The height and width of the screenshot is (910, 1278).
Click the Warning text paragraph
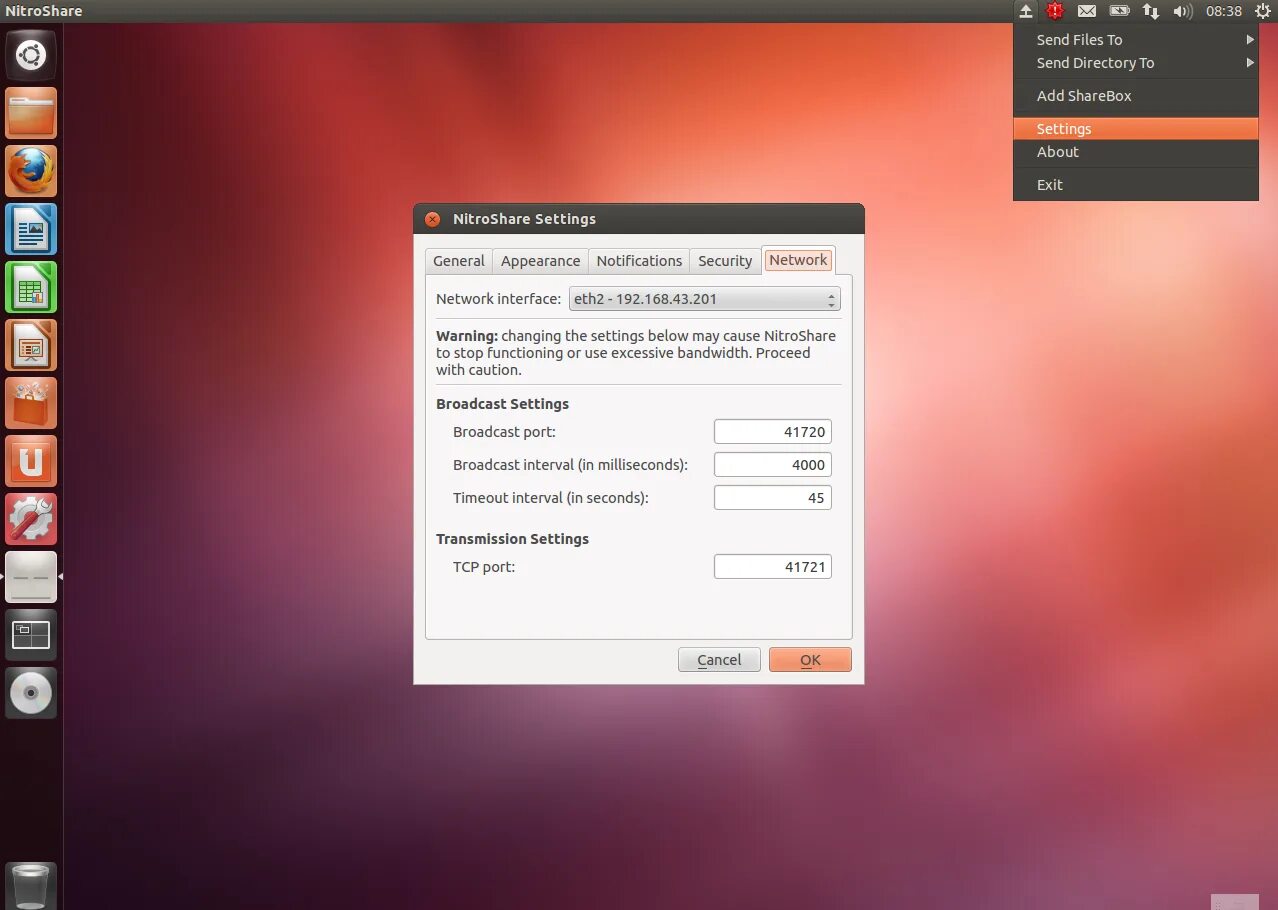click(636, 353)
